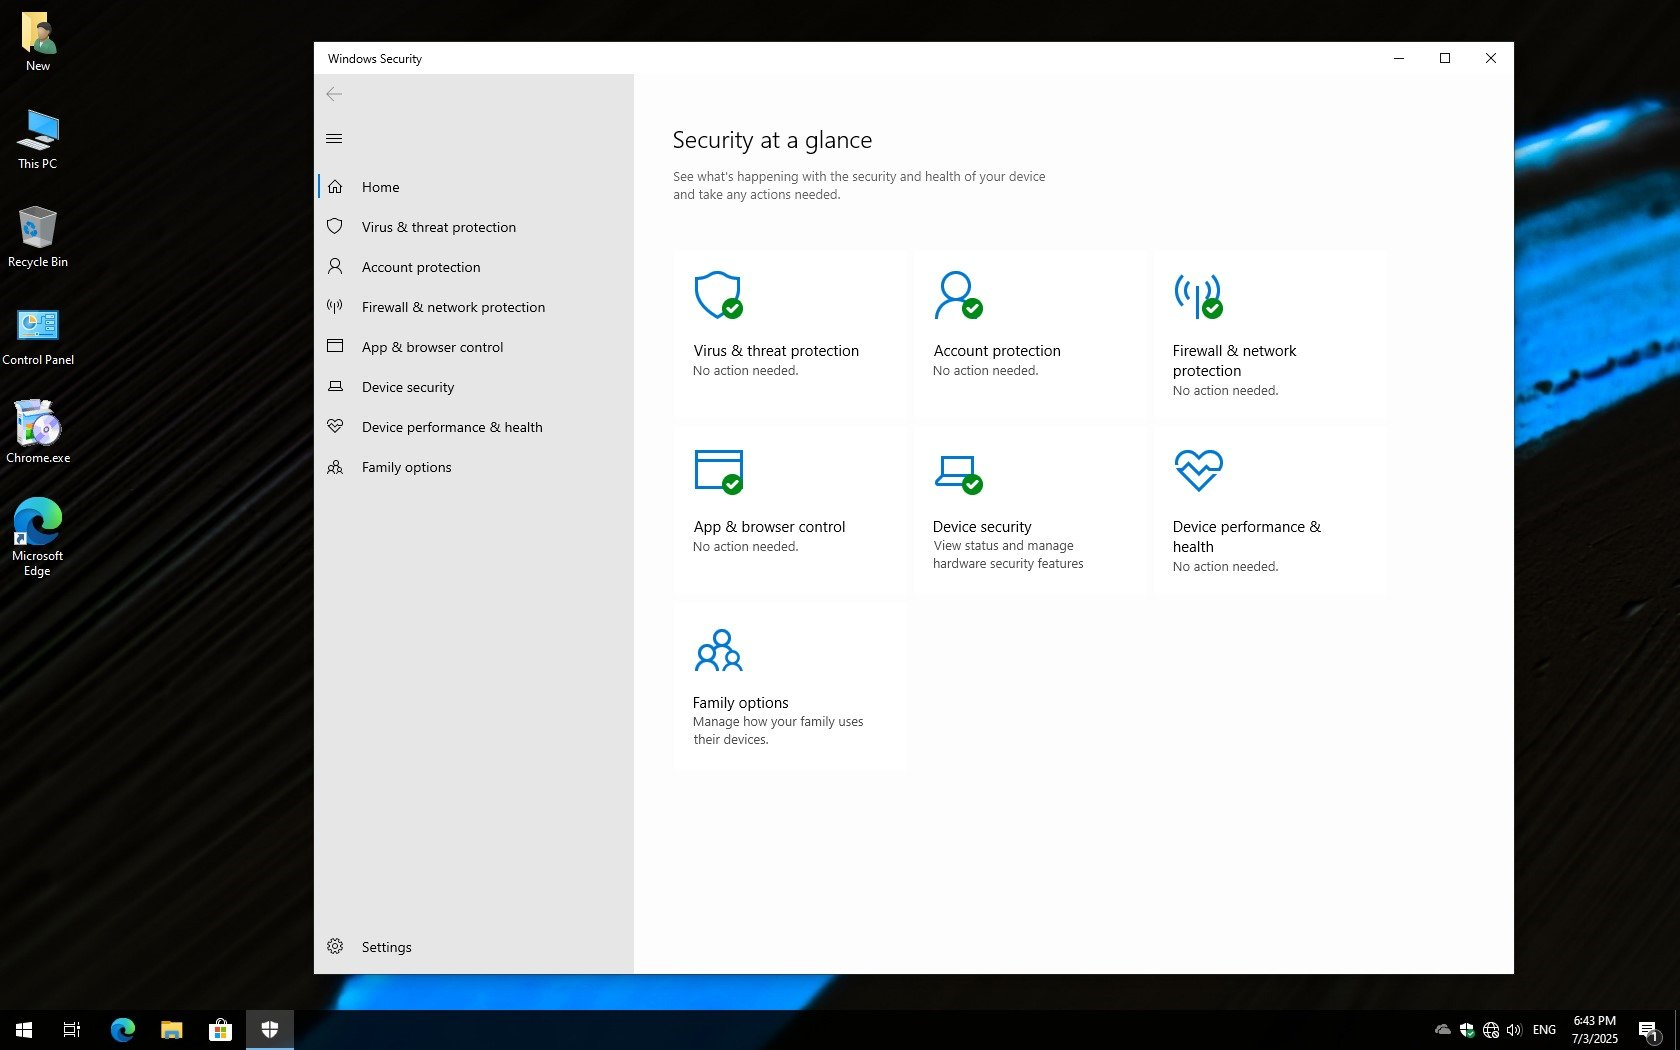Open the Device performance & health heart tile
The width and height of the screenshot is (1680, 1050).
click(1198, 470)
